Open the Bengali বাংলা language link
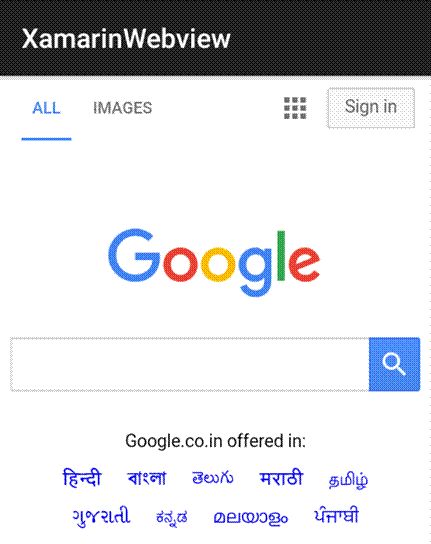 [147, 478]
